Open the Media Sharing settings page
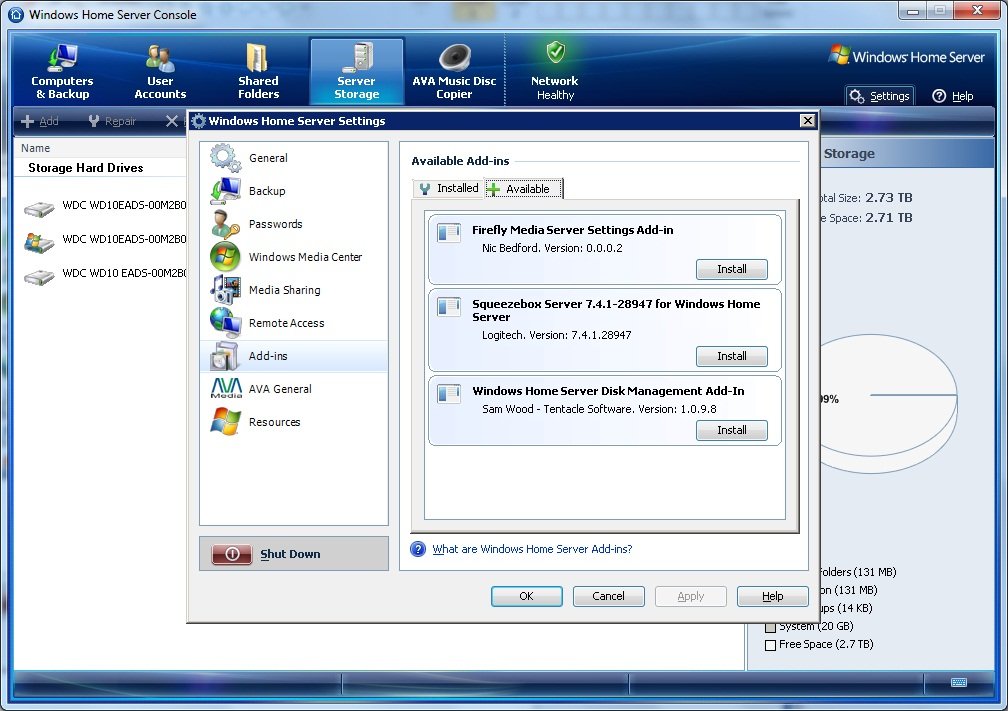Screen dimensions: 1008x711 click(x=294, y=290)
